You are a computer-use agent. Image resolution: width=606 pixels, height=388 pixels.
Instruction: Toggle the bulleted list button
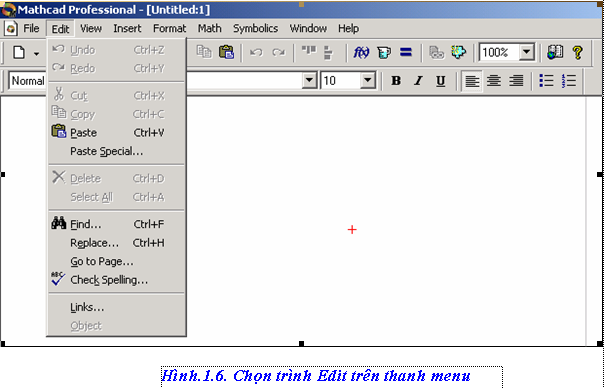[546, 81]
